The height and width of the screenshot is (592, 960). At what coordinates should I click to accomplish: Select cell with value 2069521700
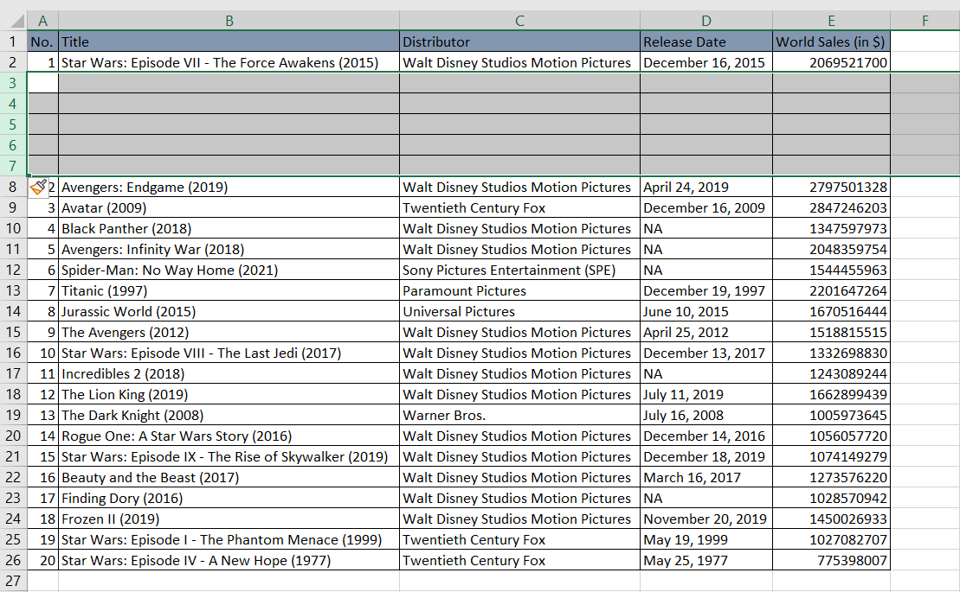[831, 62]
